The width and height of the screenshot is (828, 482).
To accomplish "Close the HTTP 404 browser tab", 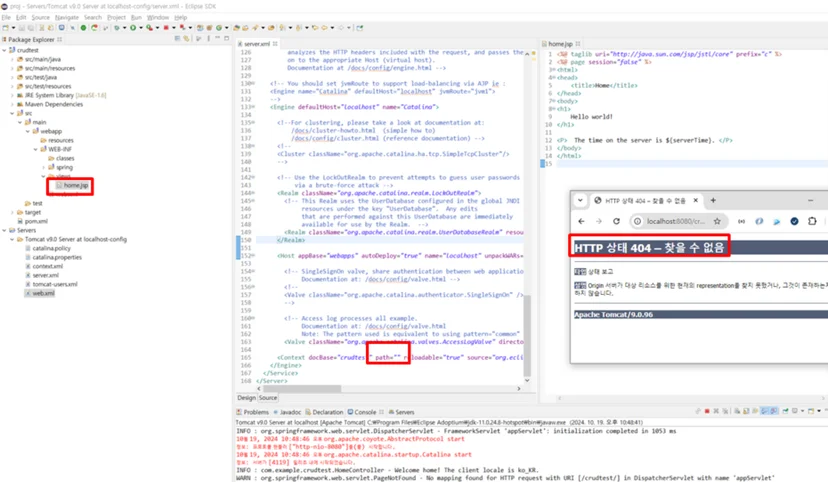I will [695, 200].
